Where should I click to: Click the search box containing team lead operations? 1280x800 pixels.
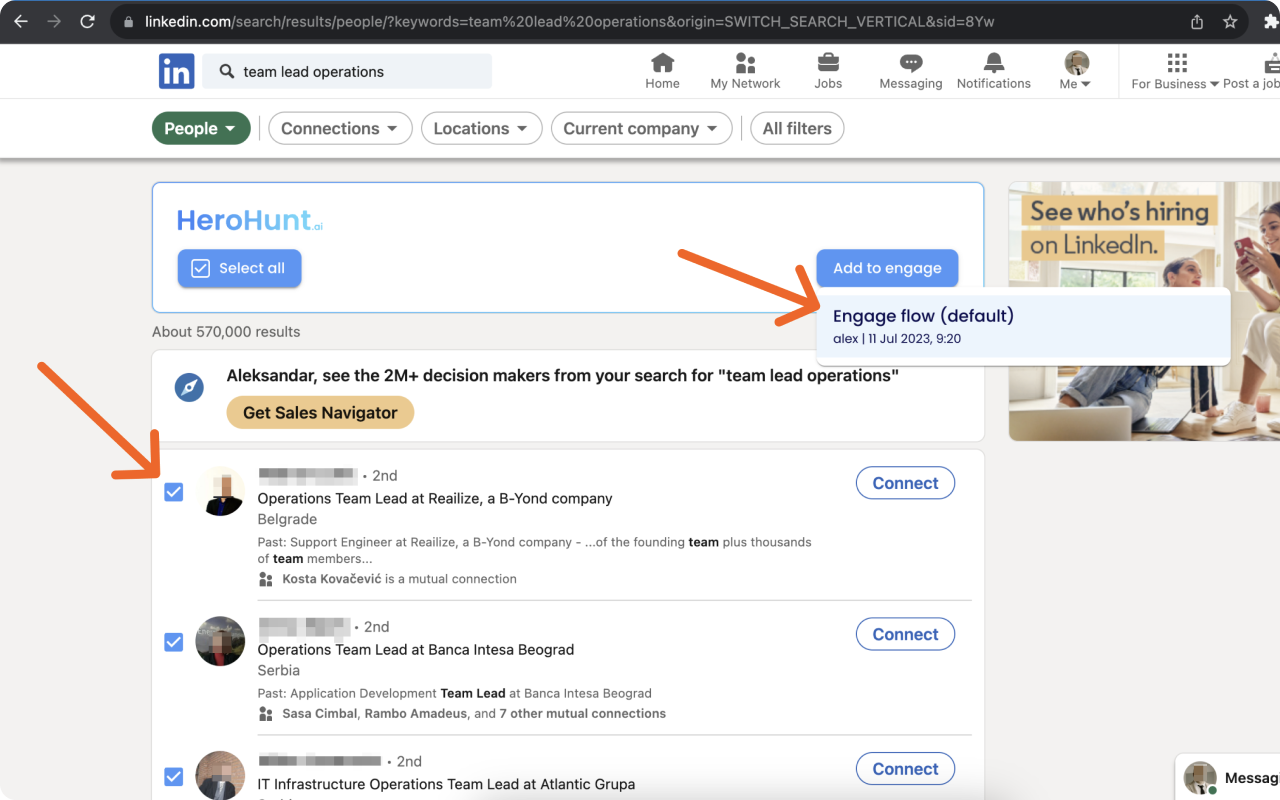point(347,72)
